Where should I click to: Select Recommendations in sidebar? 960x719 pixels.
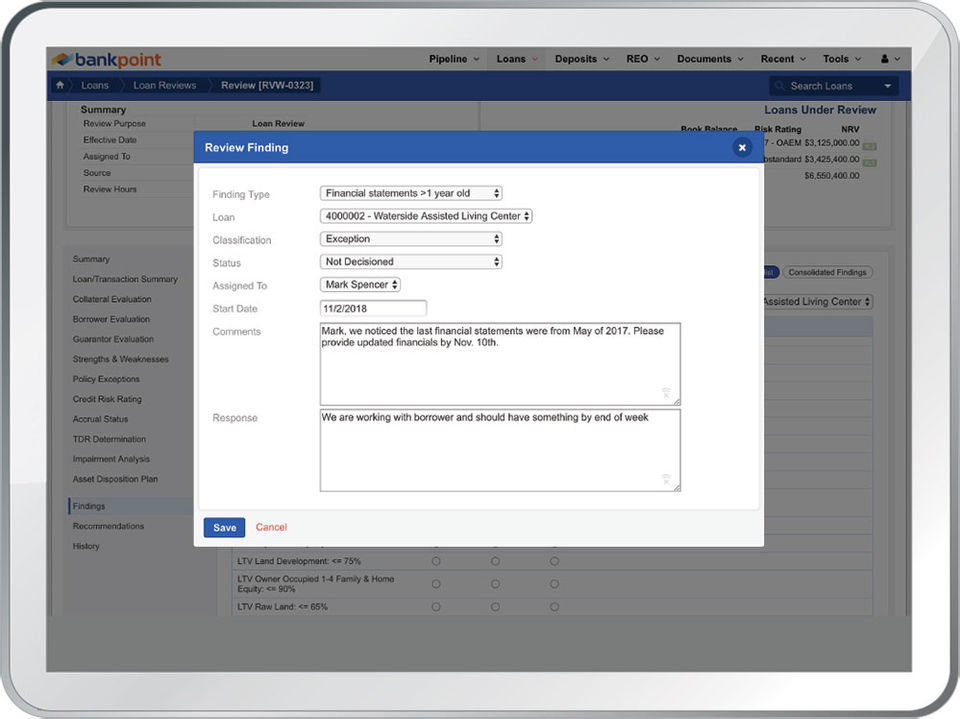coord(108,526)
